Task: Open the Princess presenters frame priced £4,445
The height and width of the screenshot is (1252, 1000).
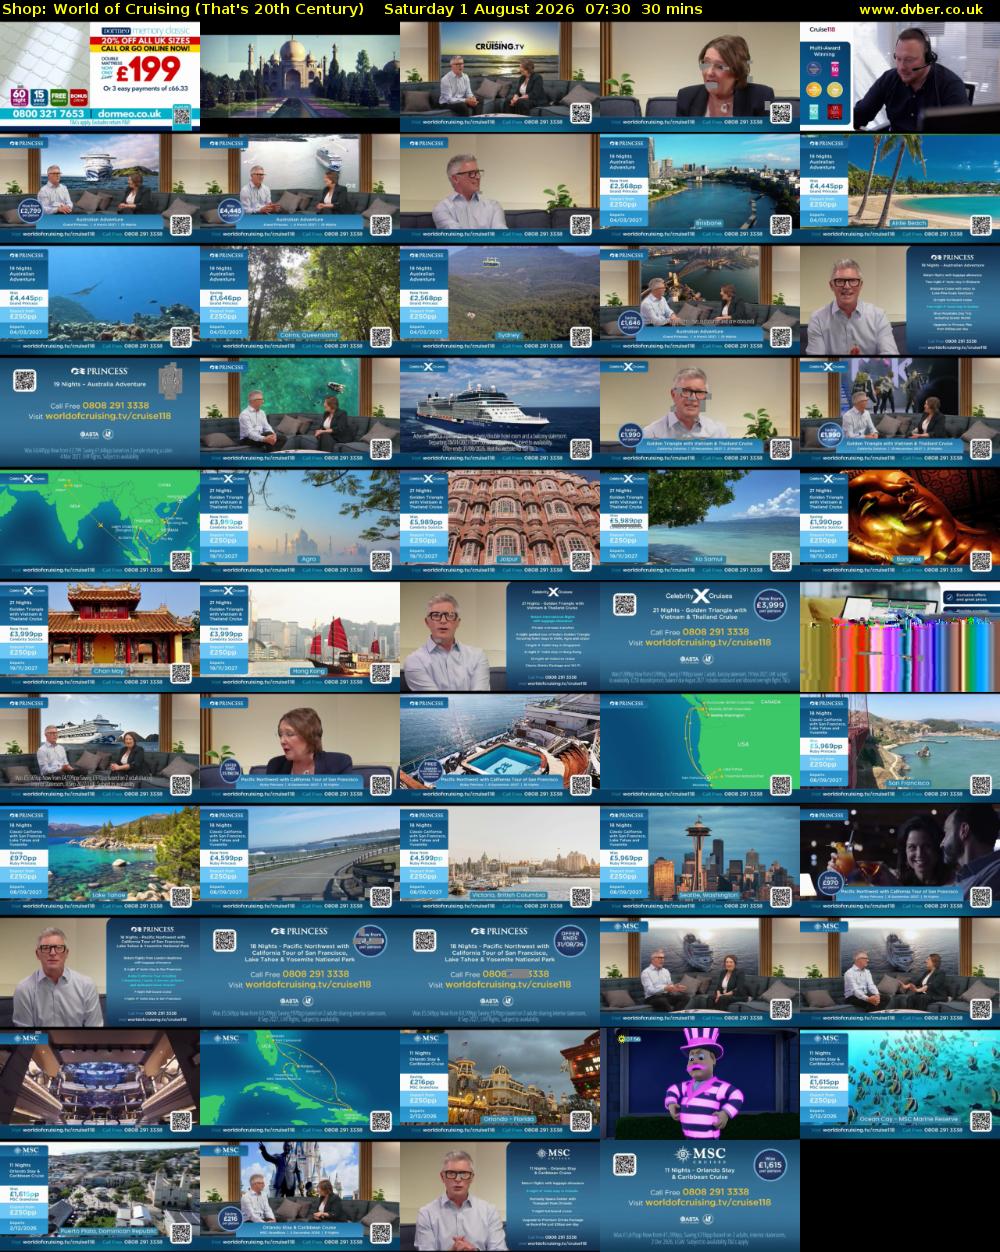Action: coord(300,187)
